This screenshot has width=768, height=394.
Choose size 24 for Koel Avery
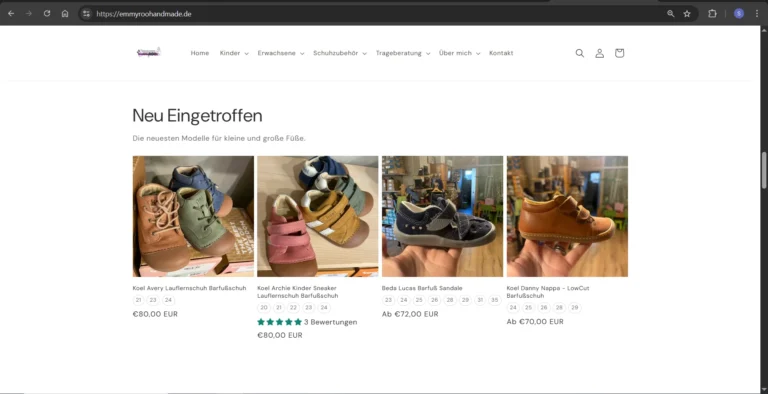168,300
